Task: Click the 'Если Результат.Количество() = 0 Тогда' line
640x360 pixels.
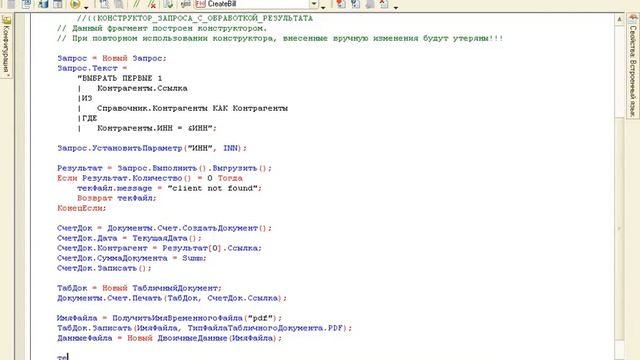Action: point(150,178)
